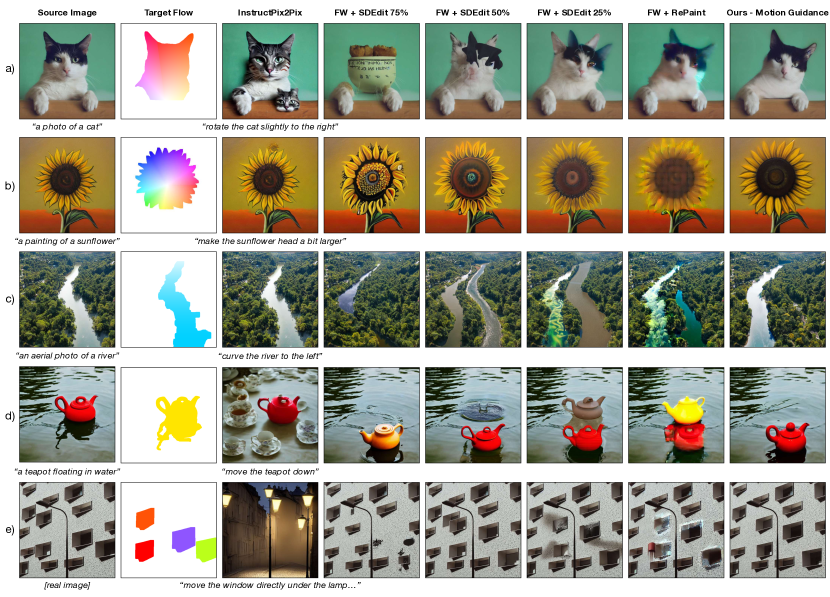
Task: Click the 'rotate the cat slightly' caption
Action: coord(270,126)
